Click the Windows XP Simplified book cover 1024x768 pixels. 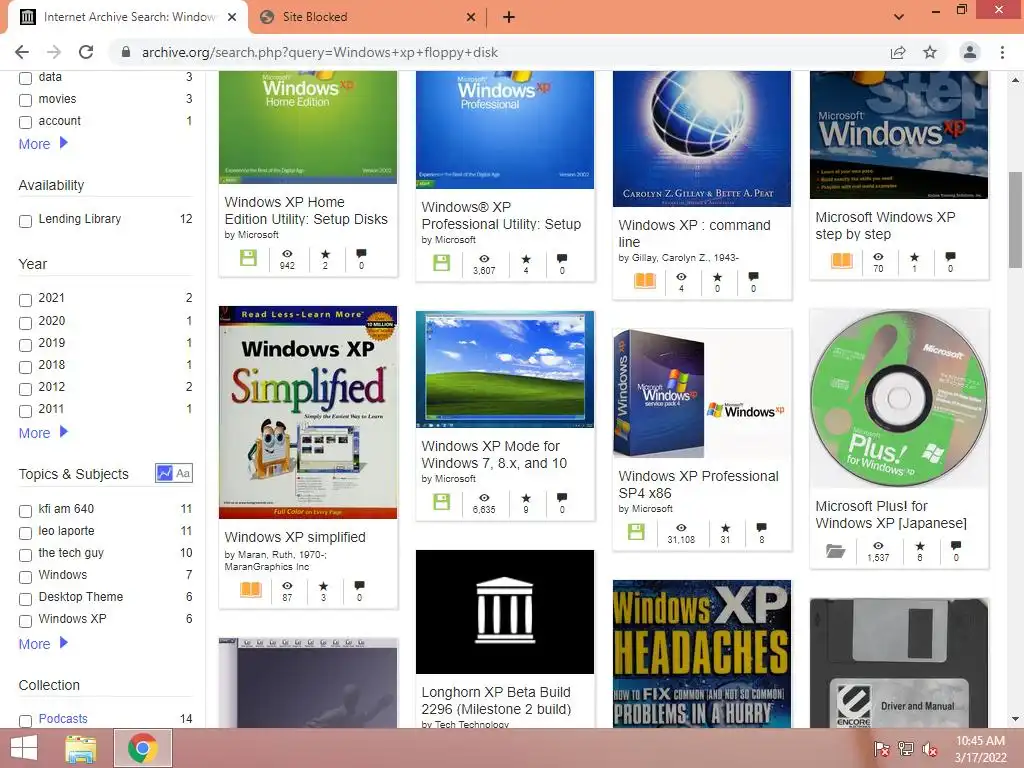(x=308, y=412)
